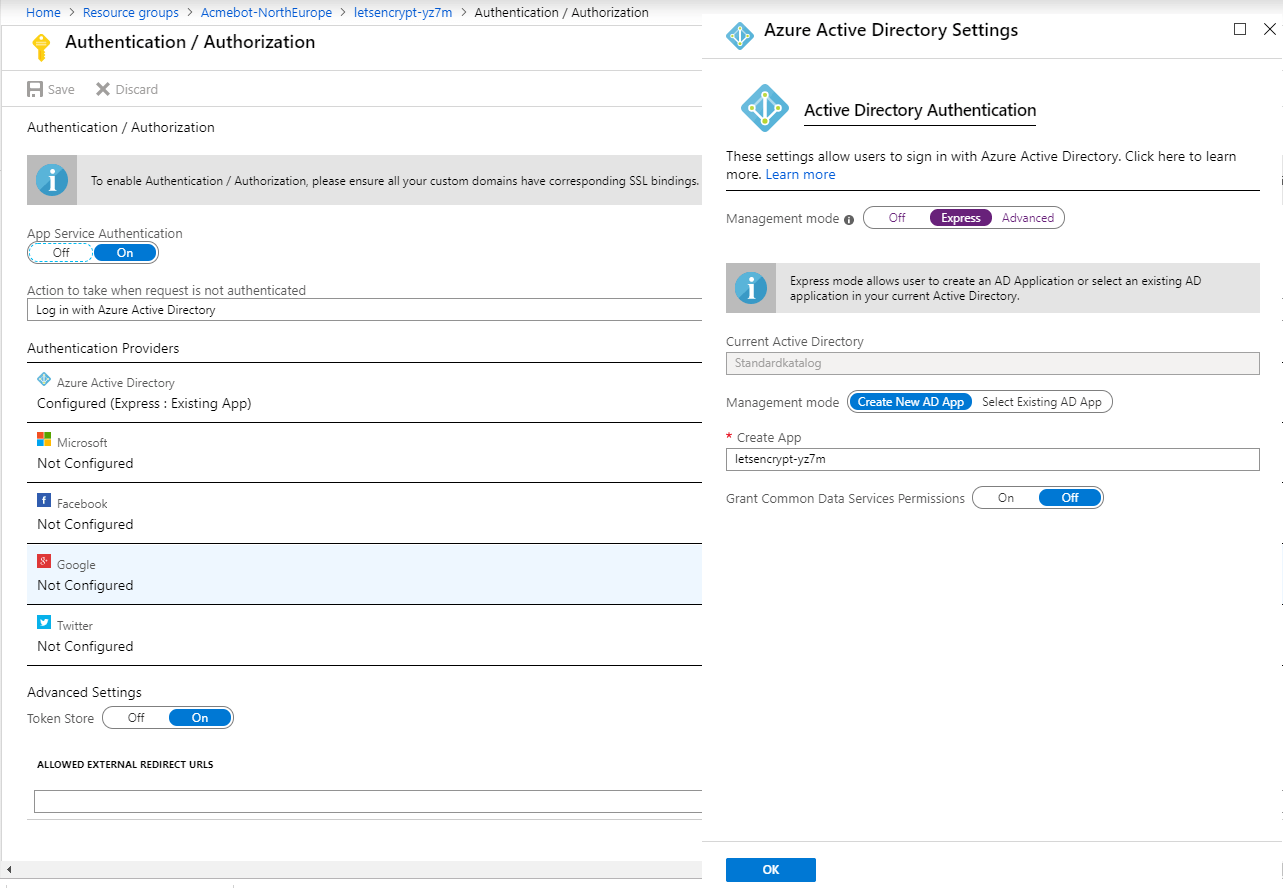
Task: Click the Discard button
Action: click(x=127, y=89)
